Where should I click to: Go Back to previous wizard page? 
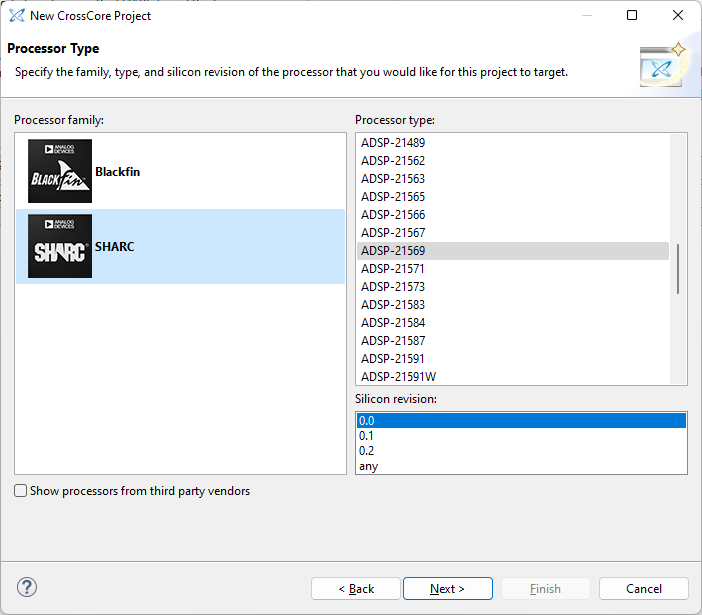click(x=355, y=589)
